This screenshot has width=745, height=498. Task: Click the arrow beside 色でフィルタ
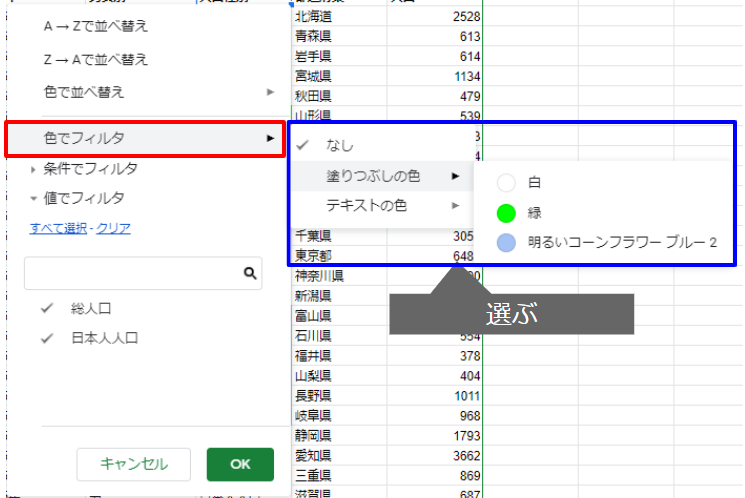(x=270, y=138)
